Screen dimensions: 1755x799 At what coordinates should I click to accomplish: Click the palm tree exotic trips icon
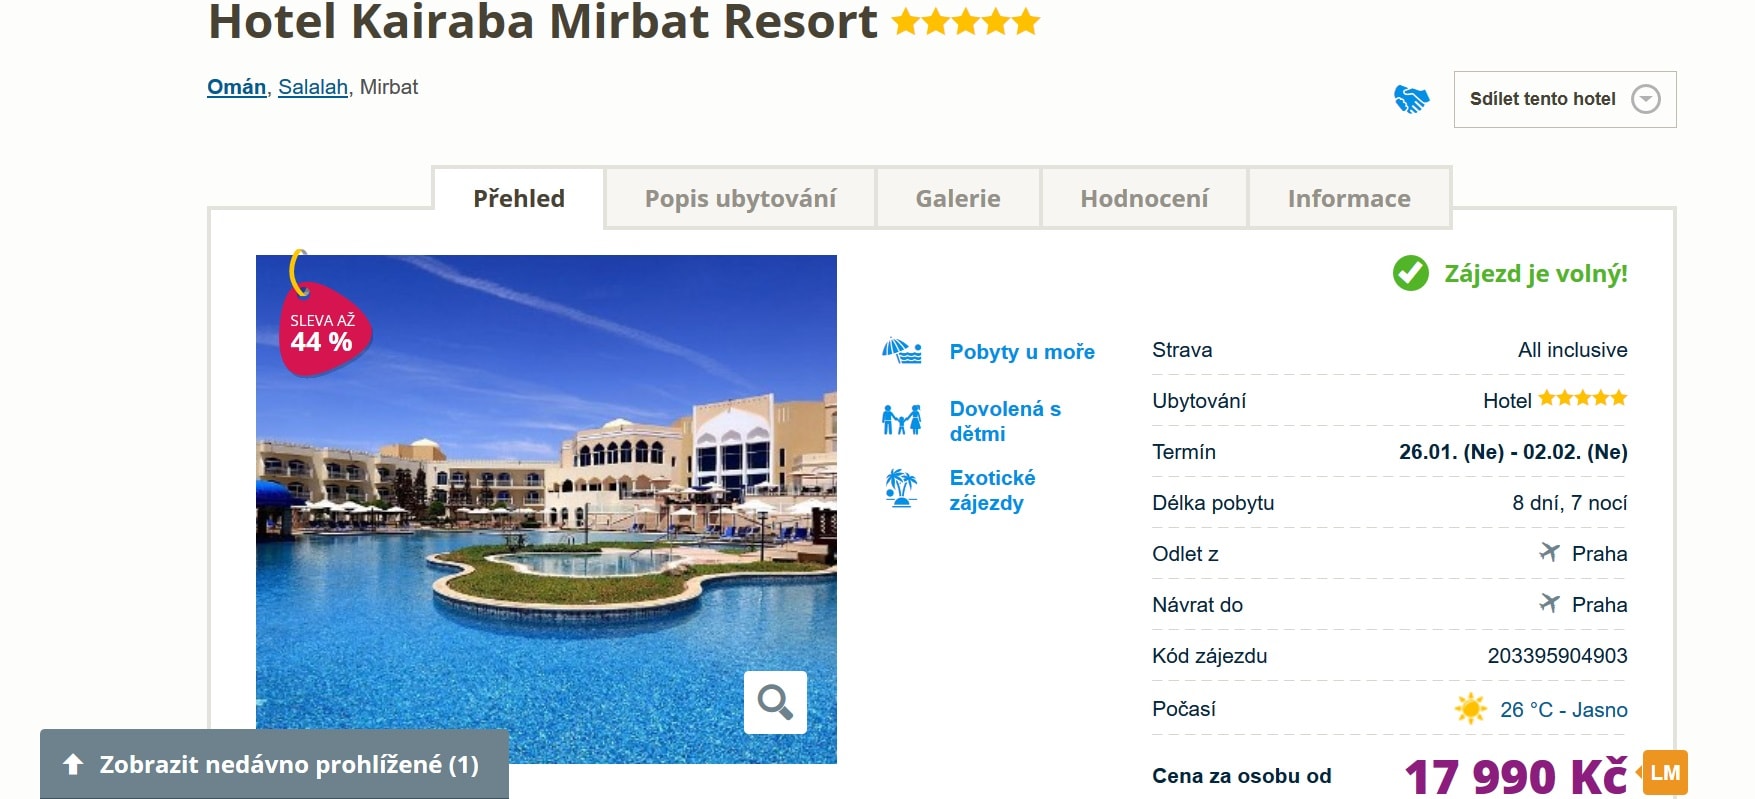(901, 489)
